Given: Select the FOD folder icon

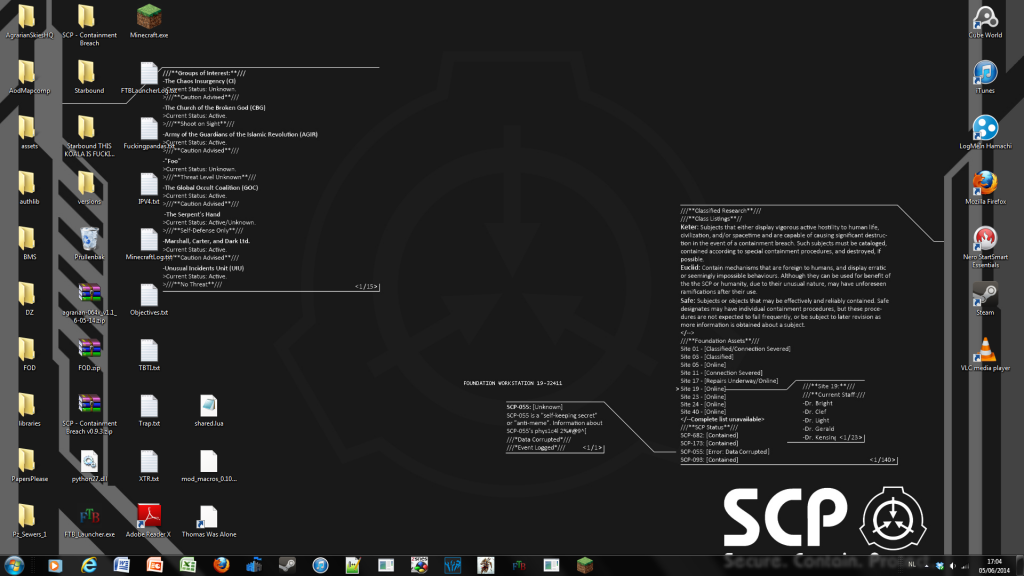Looking at the screenshot, I should pyautogui.click(x=29, y=351).
